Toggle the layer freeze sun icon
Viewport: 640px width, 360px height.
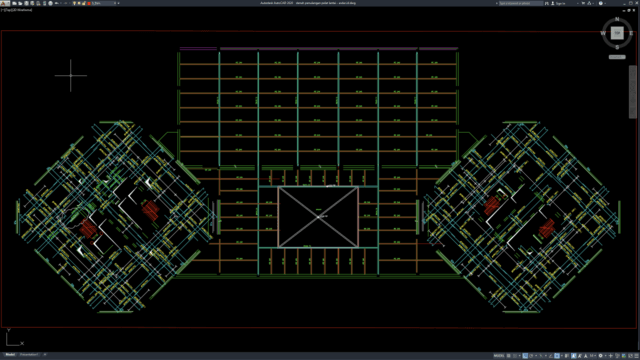tap(79, 3)
